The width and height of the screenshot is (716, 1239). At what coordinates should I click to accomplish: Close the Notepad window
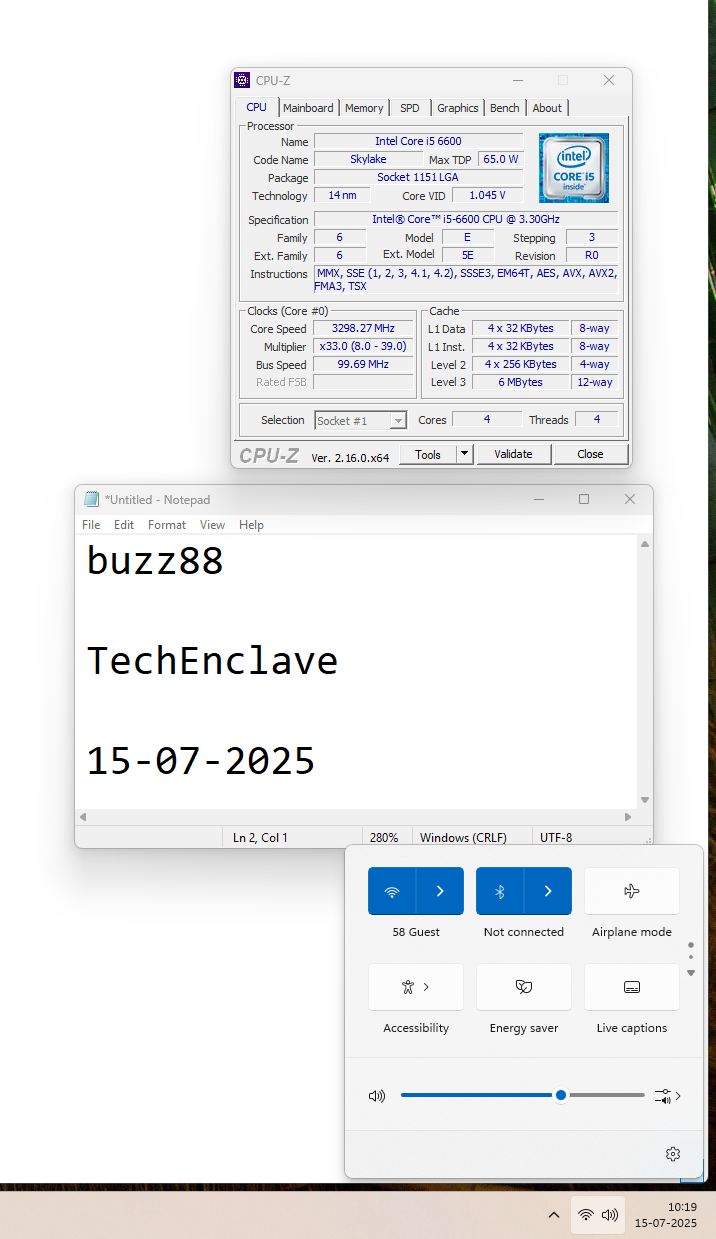(x=630, y=499)
